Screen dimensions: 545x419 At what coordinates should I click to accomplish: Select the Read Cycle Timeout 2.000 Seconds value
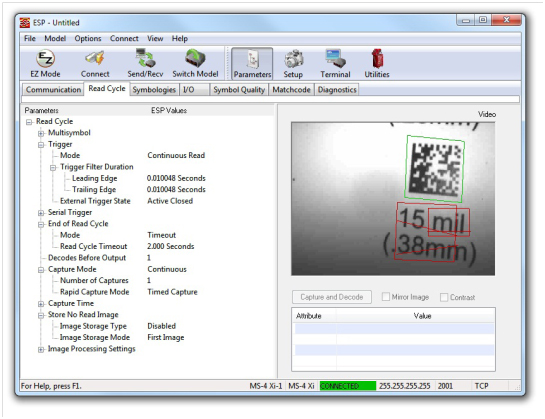[170, 246]
